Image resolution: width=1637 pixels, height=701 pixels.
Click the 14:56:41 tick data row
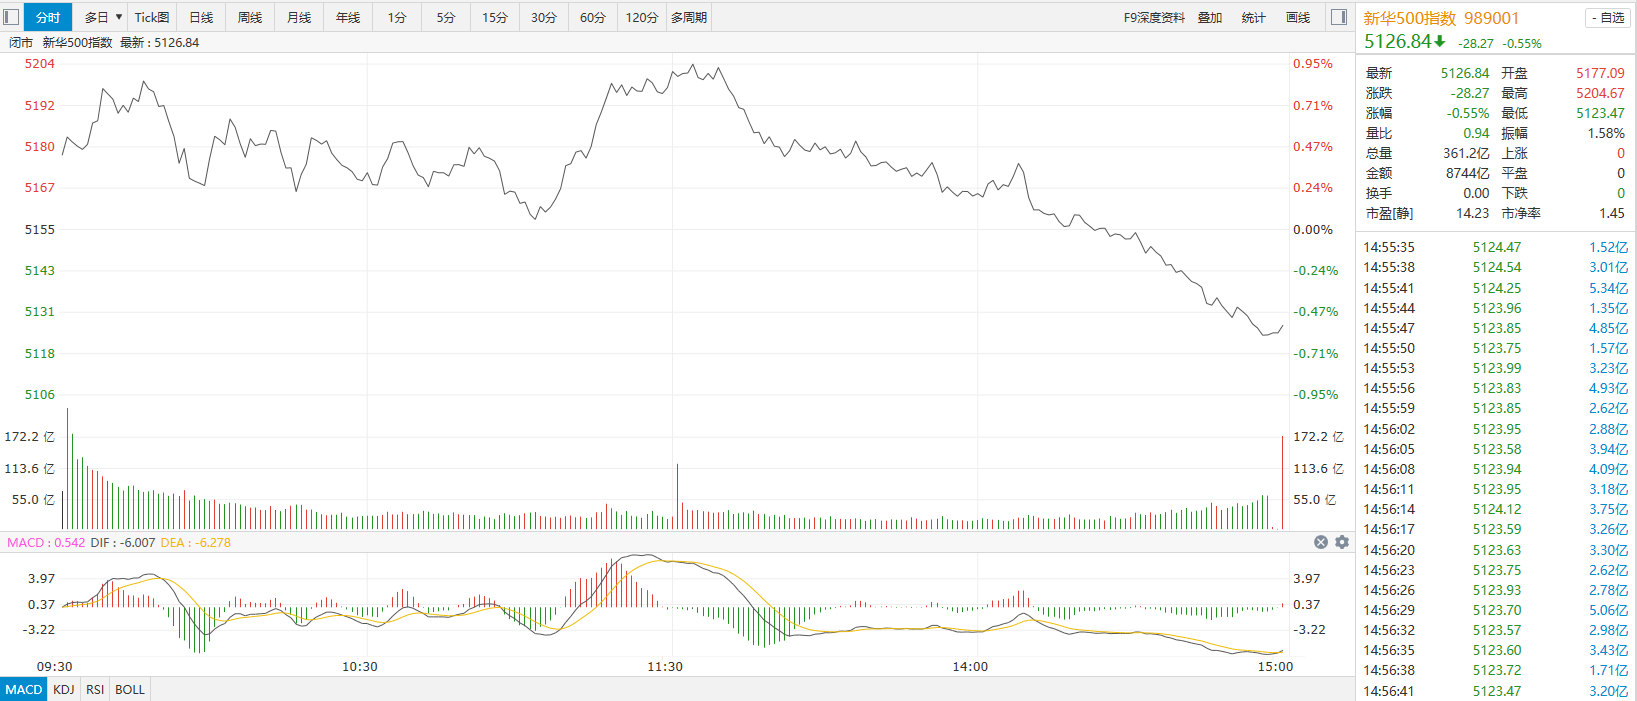tap(1495, 691)
